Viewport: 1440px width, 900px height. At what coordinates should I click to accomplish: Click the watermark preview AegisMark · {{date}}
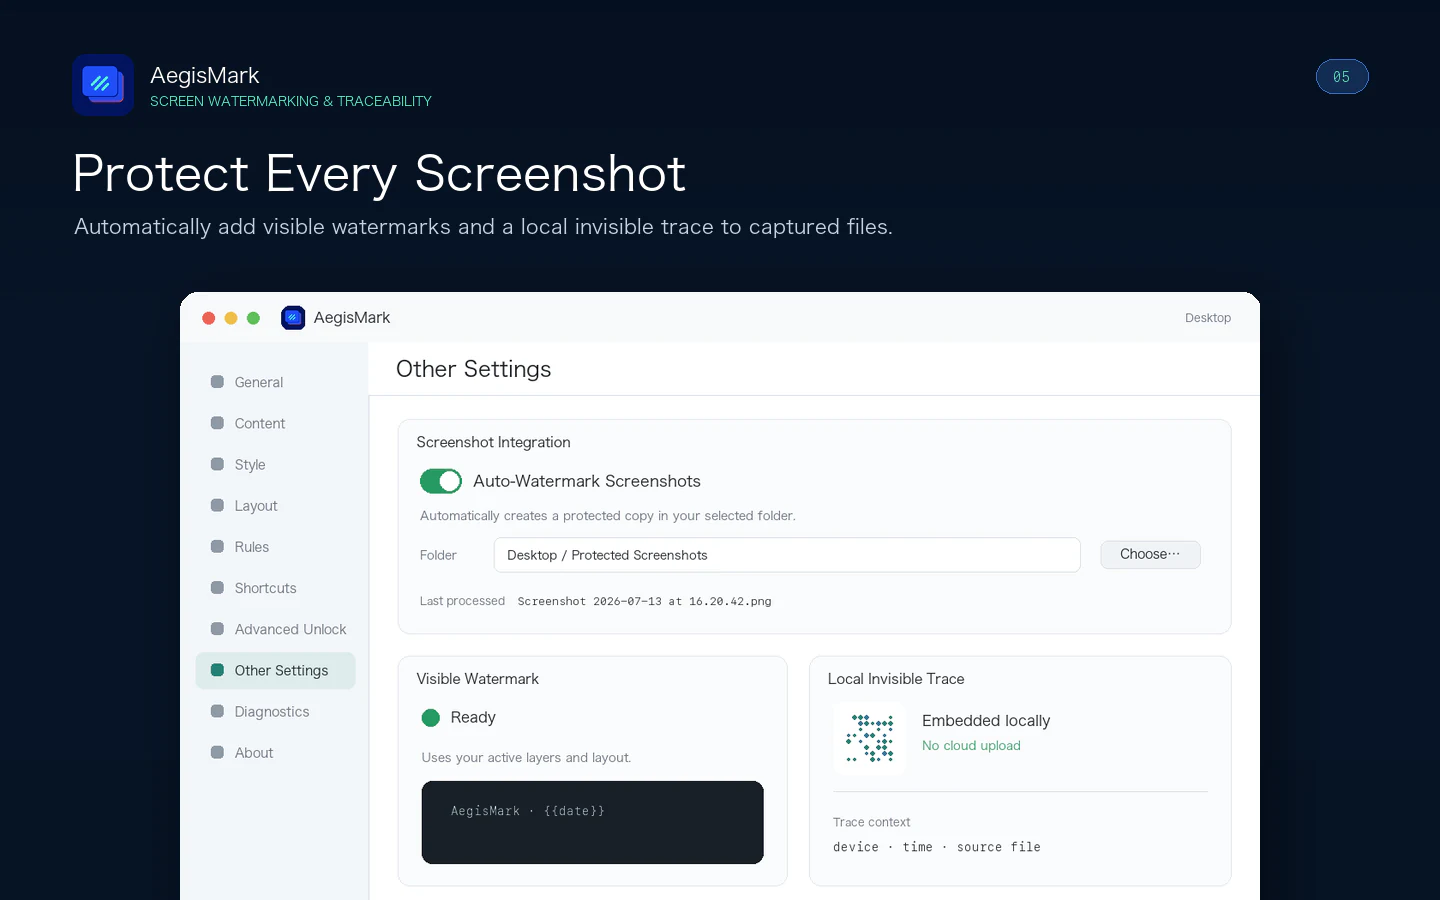click(x=592, y=822)
